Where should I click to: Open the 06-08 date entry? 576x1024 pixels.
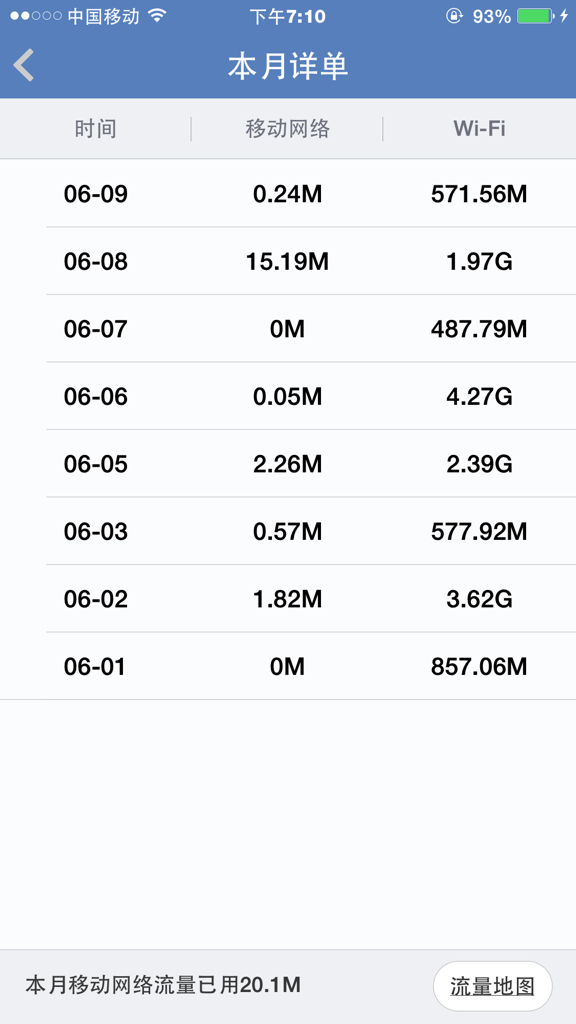(95, 262)
